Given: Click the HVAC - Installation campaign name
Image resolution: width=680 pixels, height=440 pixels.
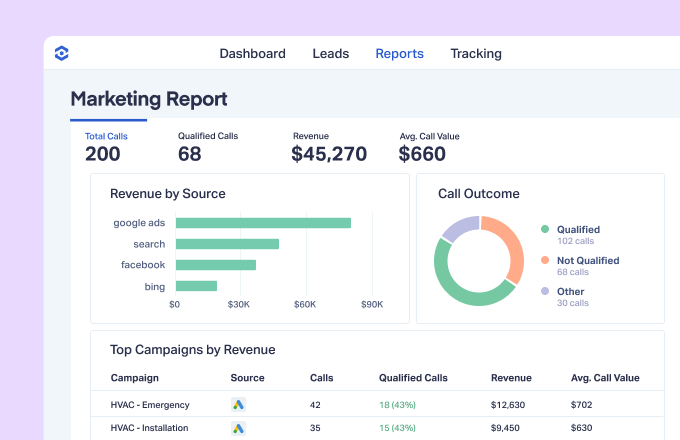Looking at the screenshot, I should (150, 428).
